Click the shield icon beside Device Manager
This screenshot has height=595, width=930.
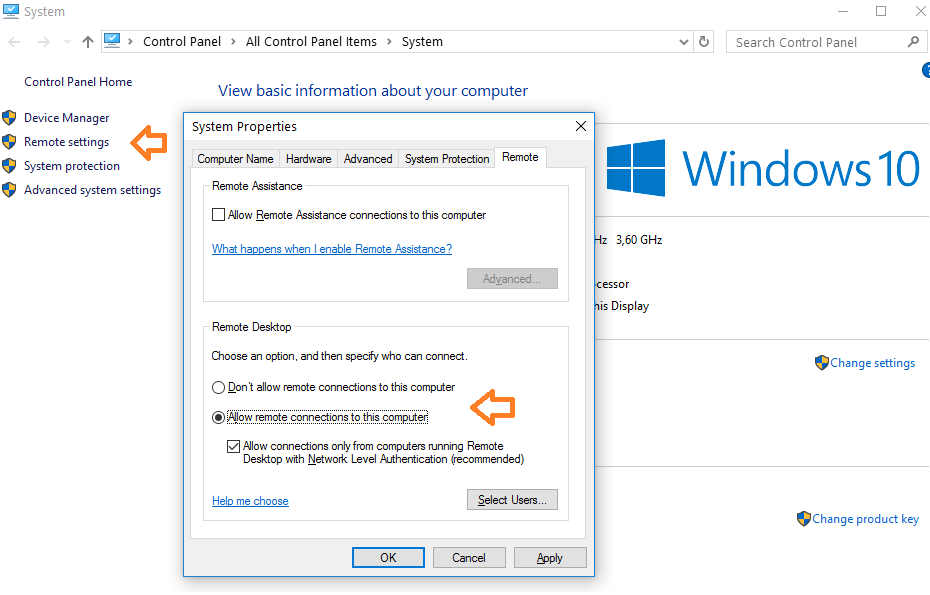pyautogui.click(x=10, y=118)
